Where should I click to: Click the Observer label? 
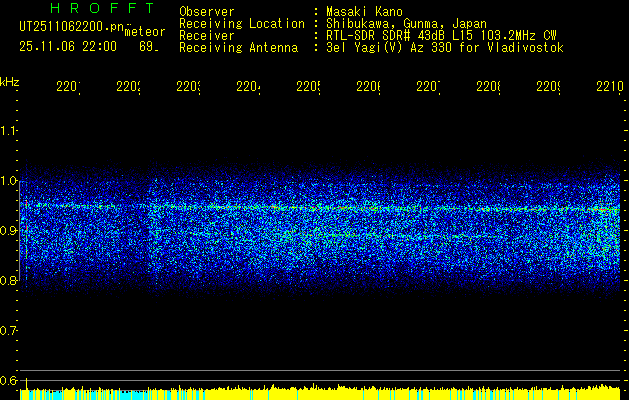pyautogui.click(x=207, y=11)
